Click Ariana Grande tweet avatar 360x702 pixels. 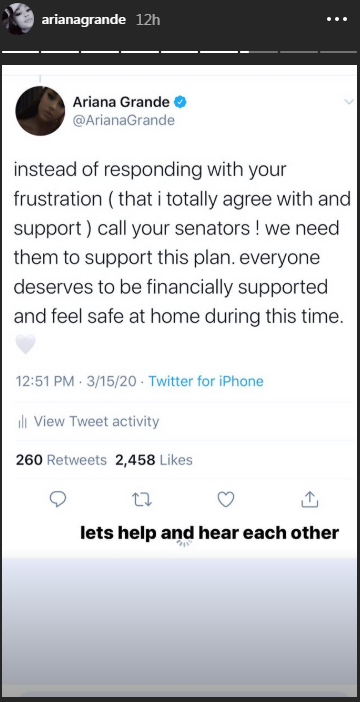[40, 111]
